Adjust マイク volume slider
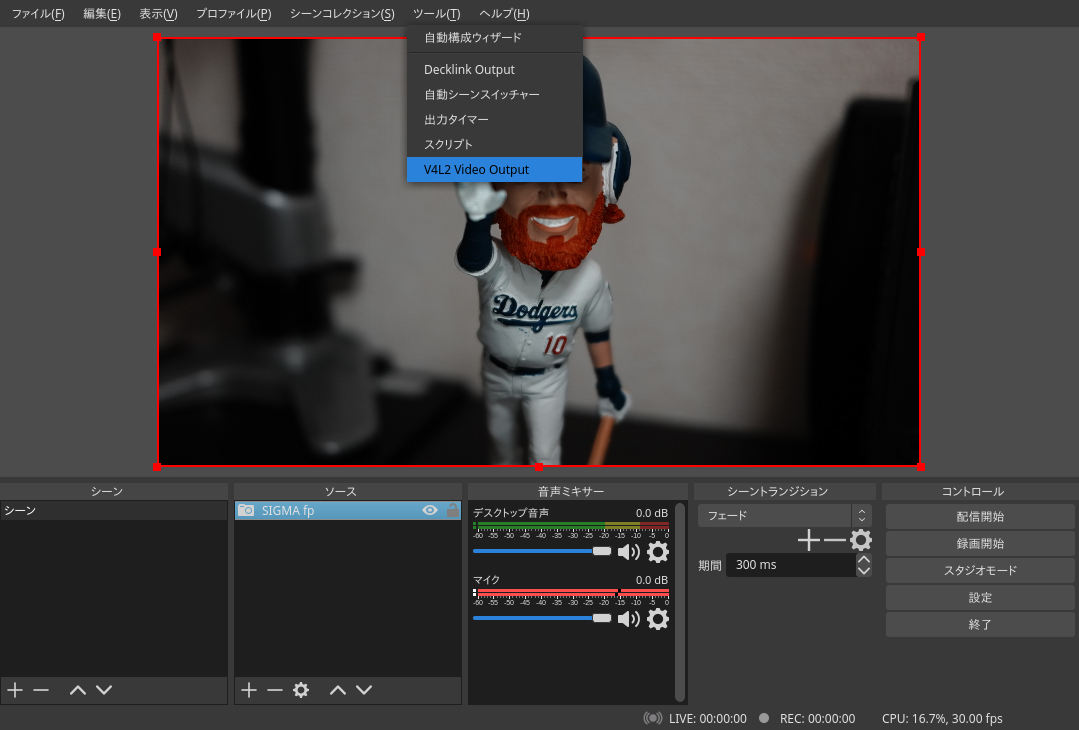Screen dimensions: 1079x730 click(542, 619)
